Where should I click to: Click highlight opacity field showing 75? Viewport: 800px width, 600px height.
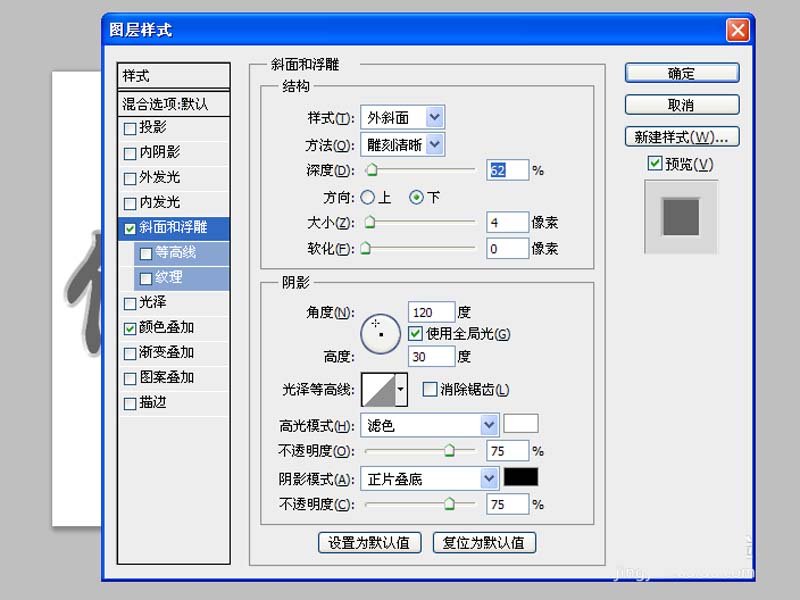507,451
